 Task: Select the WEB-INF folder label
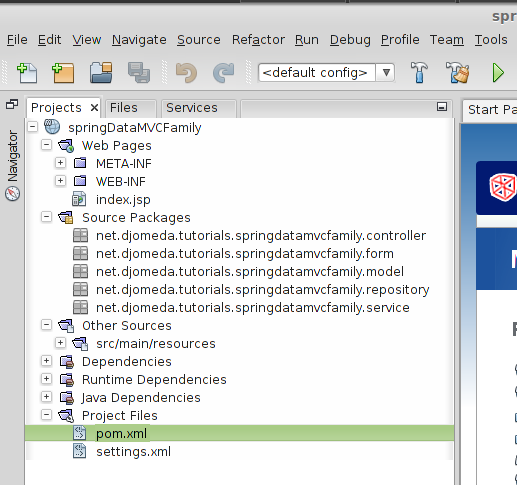pyautogui.click(x=121, y=182)
